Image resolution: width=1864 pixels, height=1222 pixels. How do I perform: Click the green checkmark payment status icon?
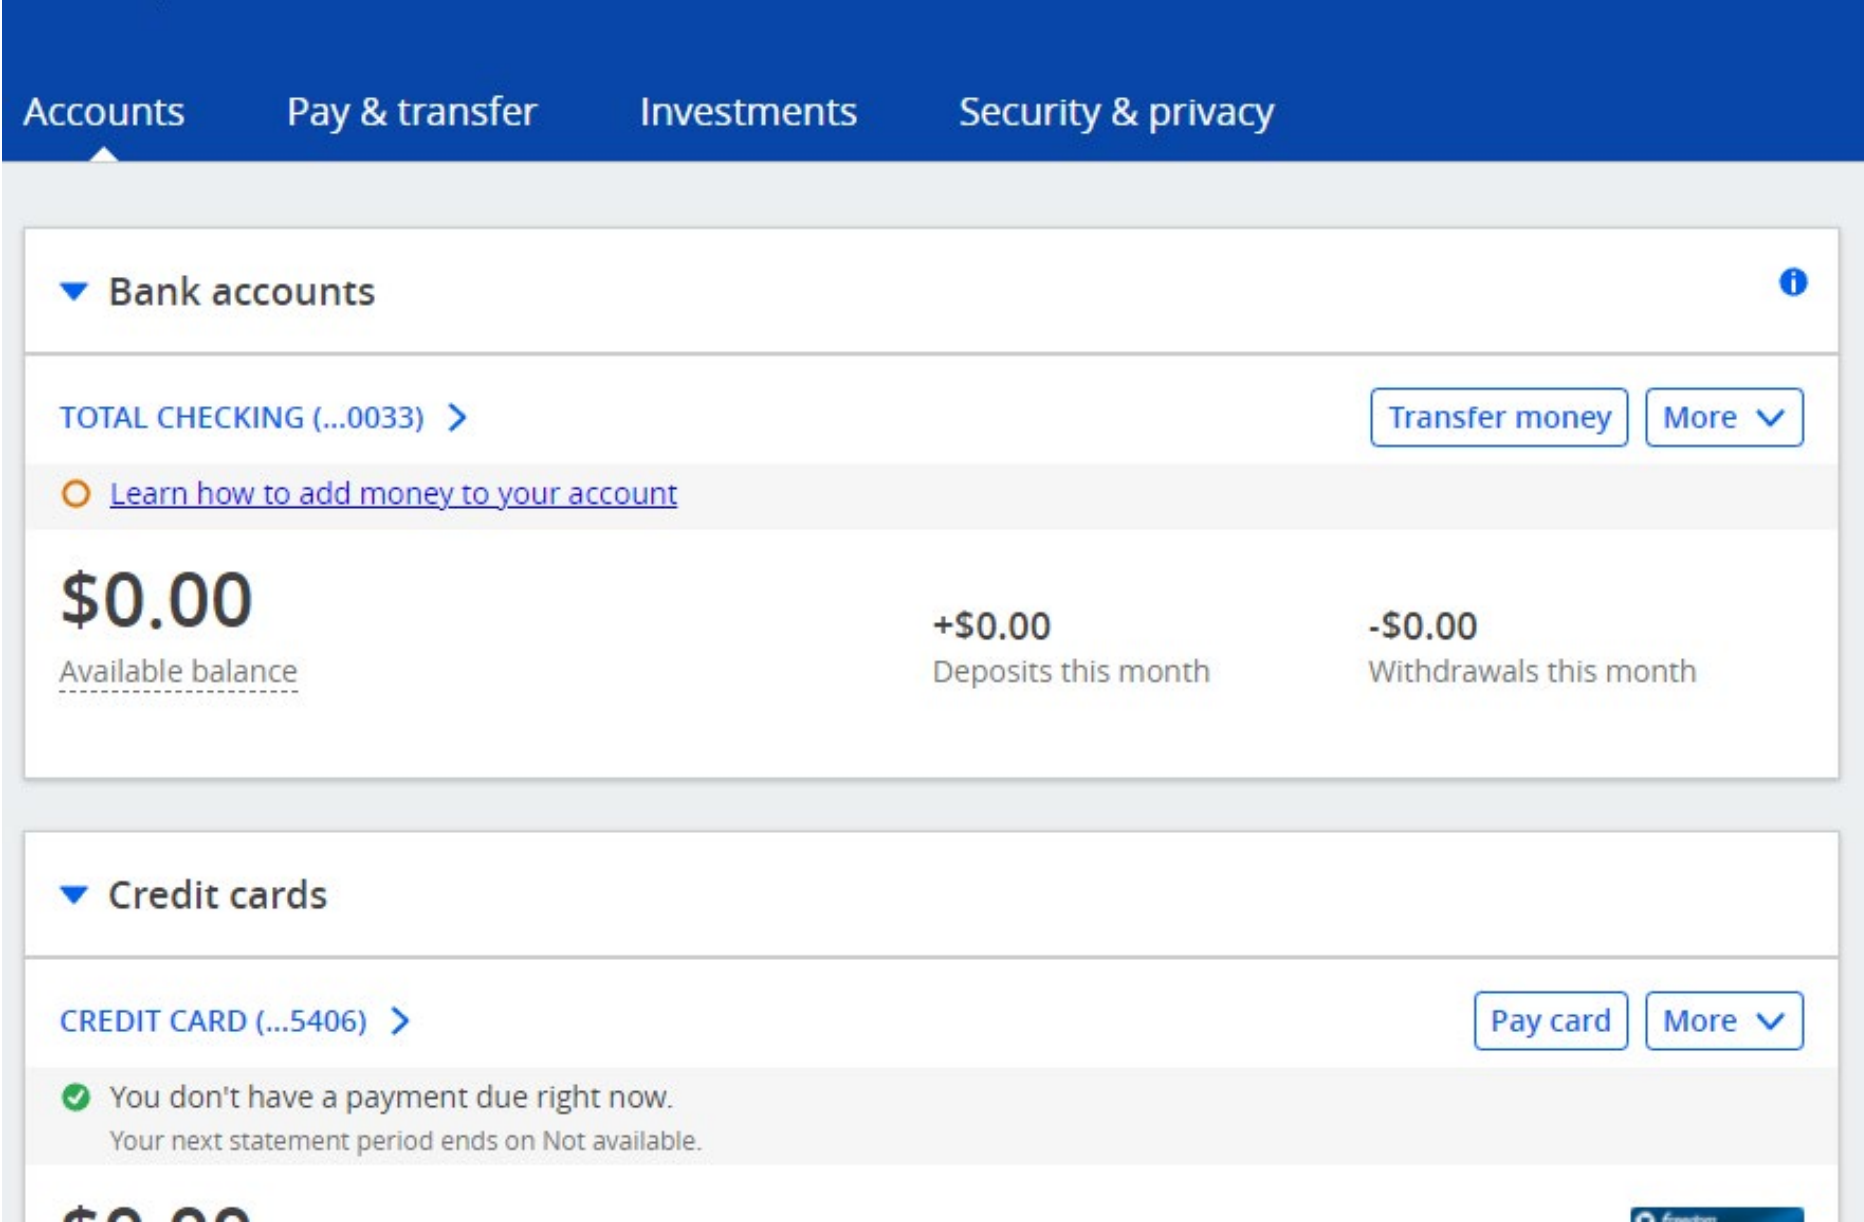[76, 1098]
